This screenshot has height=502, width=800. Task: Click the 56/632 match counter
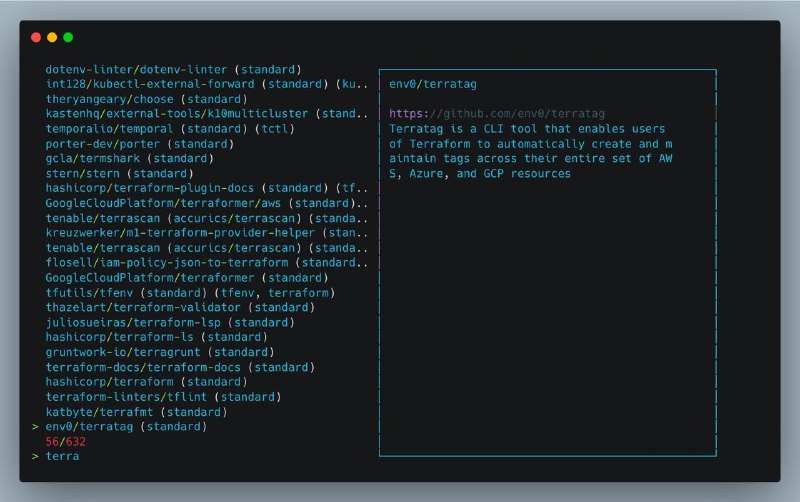point(65,441)
